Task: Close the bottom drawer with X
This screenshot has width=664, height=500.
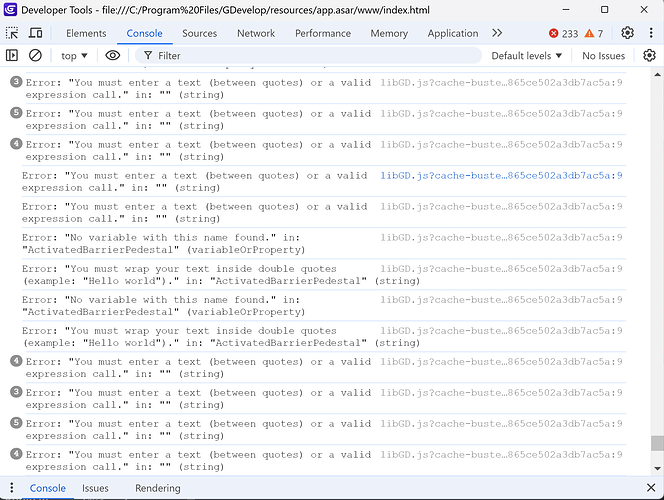Action: tap(651, 488)
